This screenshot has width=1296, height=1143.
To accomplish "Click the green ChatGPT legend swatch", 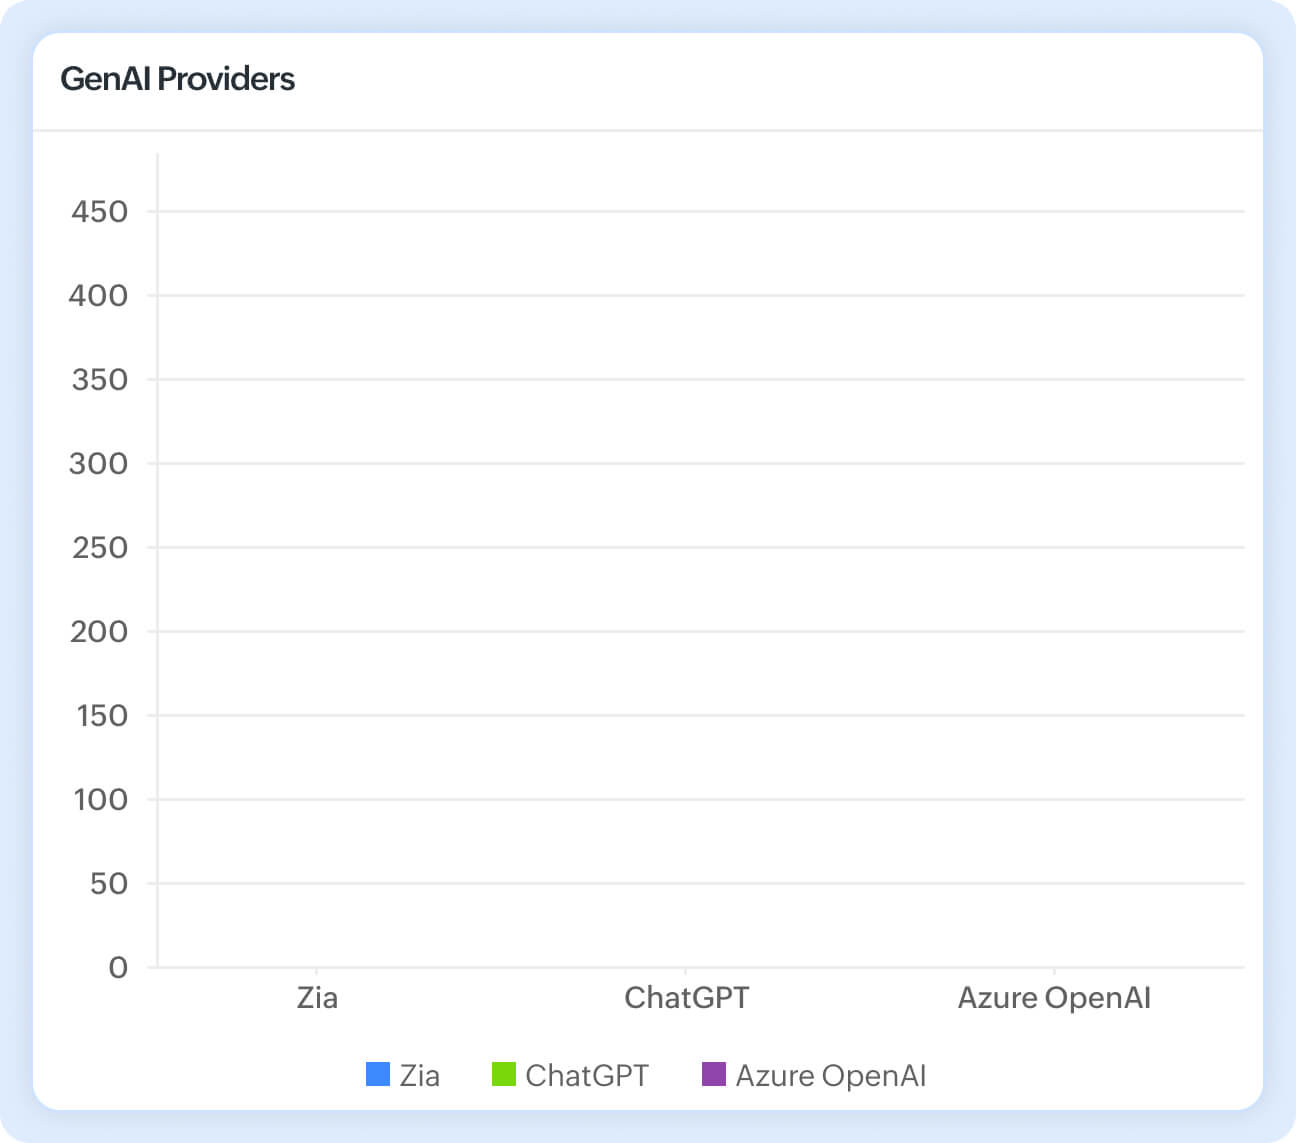I will point(504,1074).
